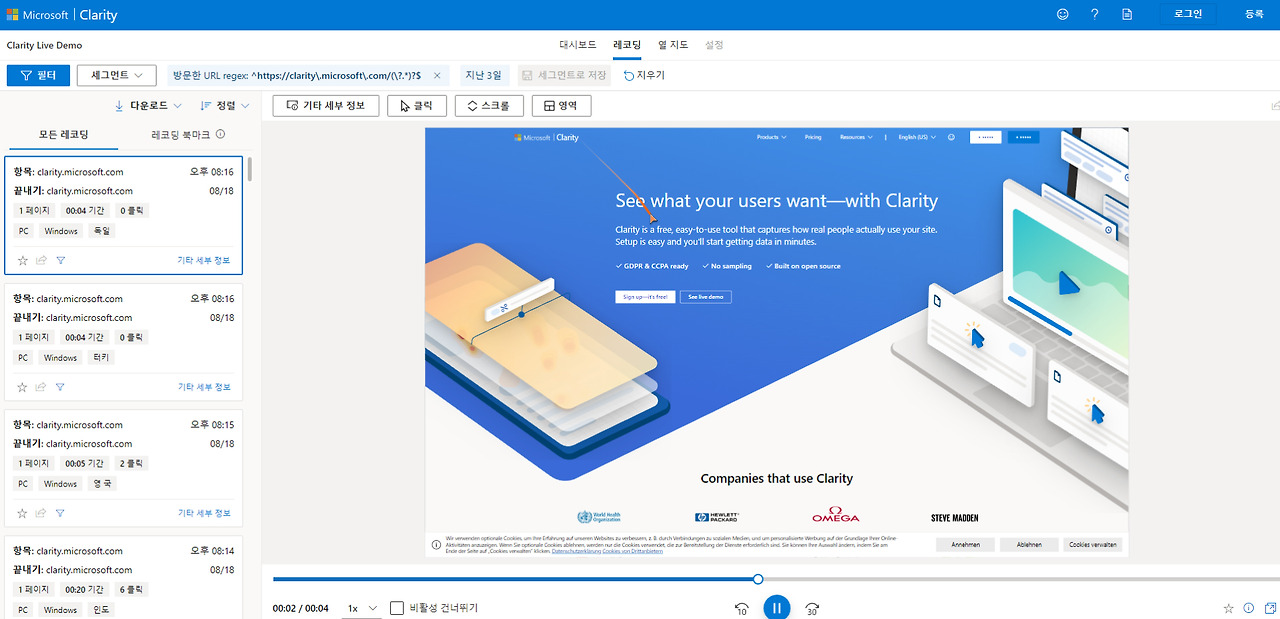Screen dimensions: 1280x619
Task: Click the replayed page 'See live demo' button
Action: (x=706, y=297)
